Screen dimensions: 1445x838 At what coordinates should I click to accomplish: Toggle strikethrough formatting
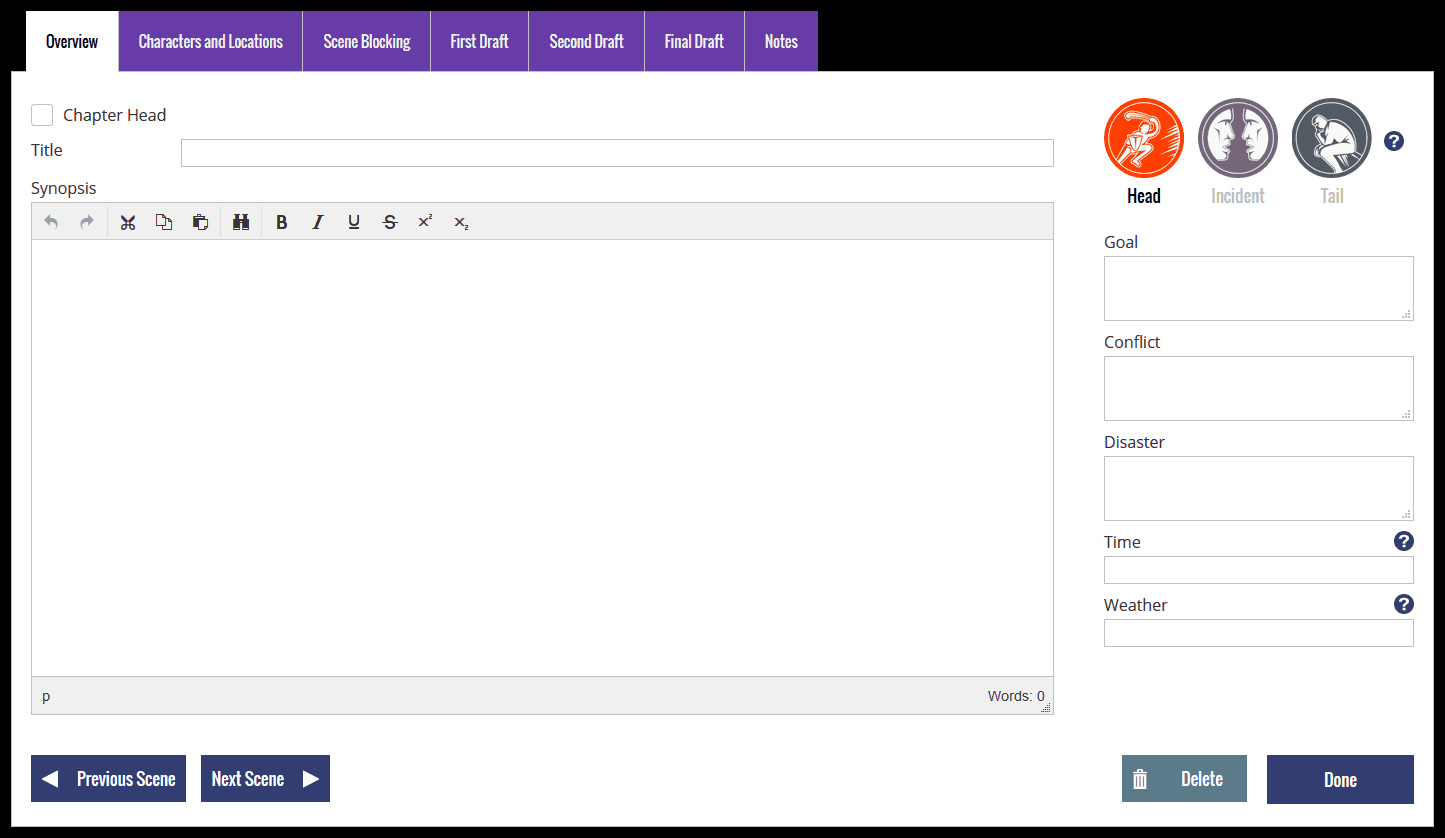390,222
